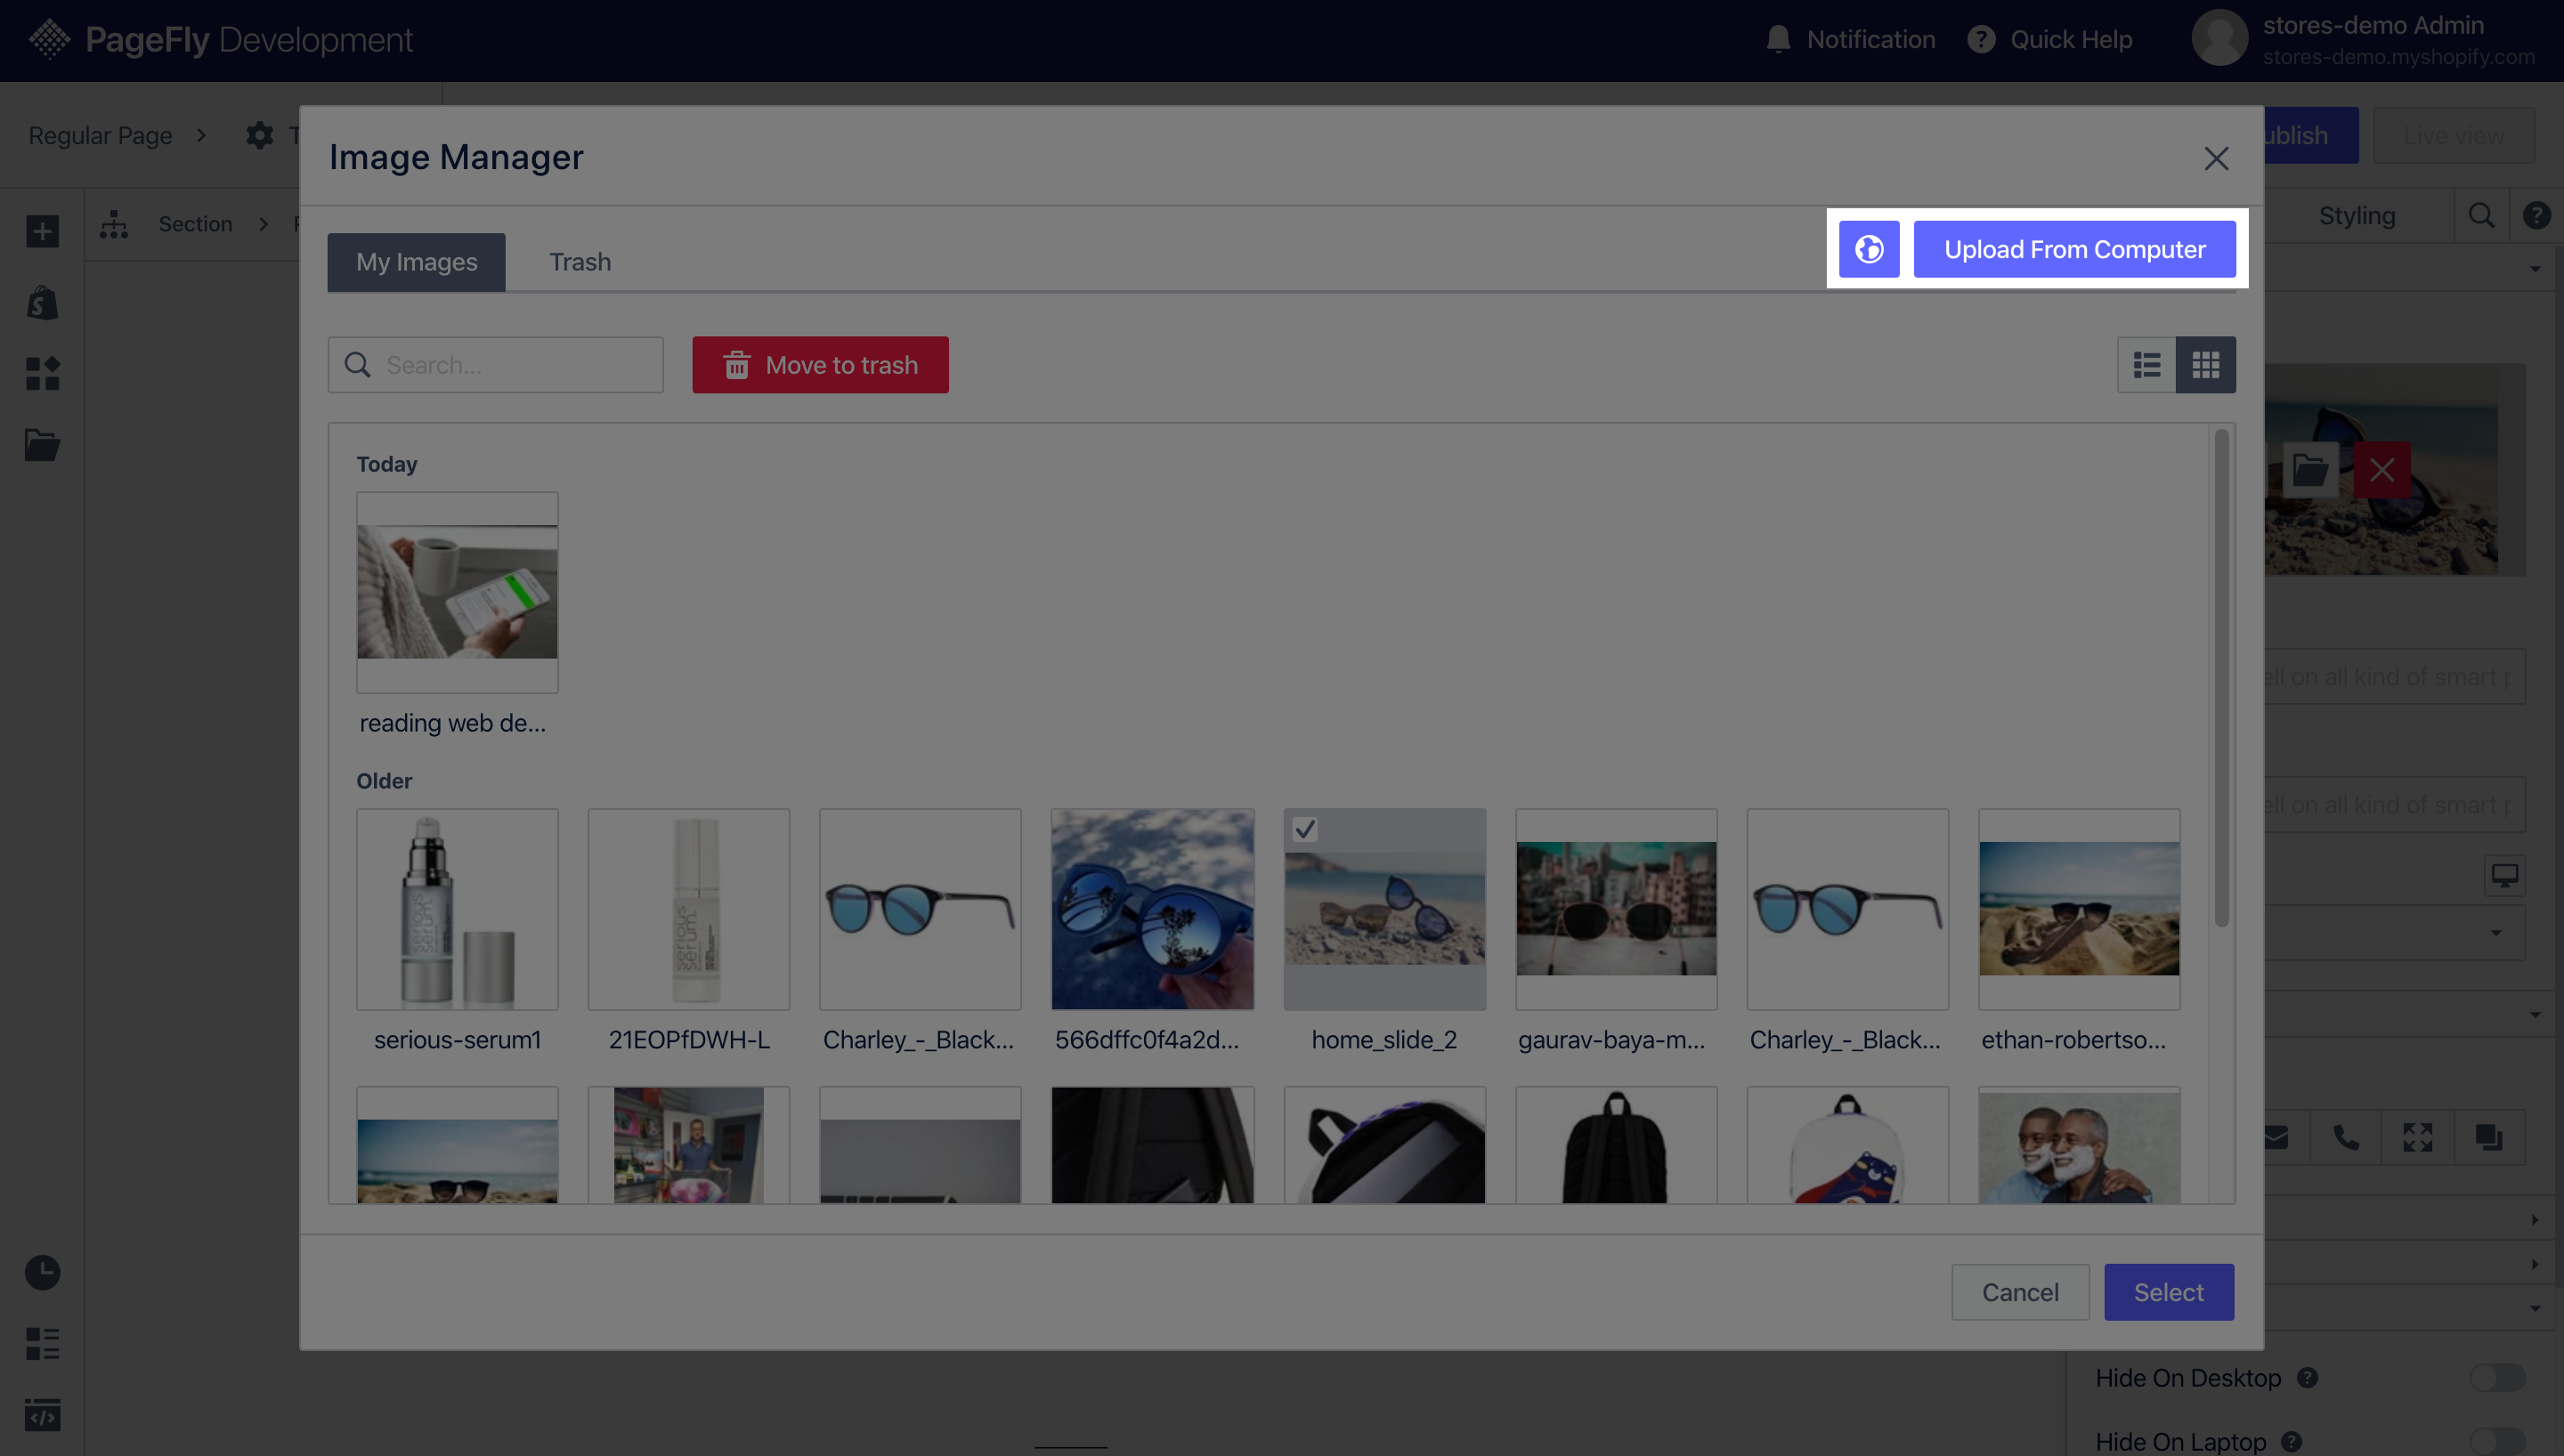The width and height of the screenshot is (2564, 1456).
Task: Close the Image Manager dialog
Action: point(2216,158)
